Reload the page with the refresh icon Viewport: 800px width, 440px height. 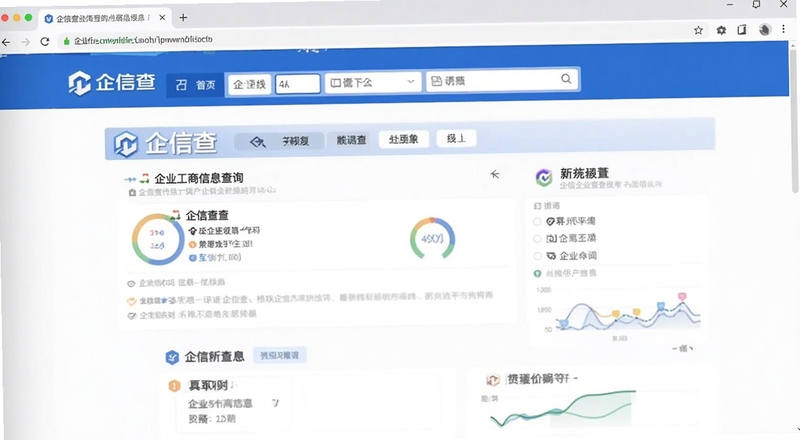click(x=45, y=41)
